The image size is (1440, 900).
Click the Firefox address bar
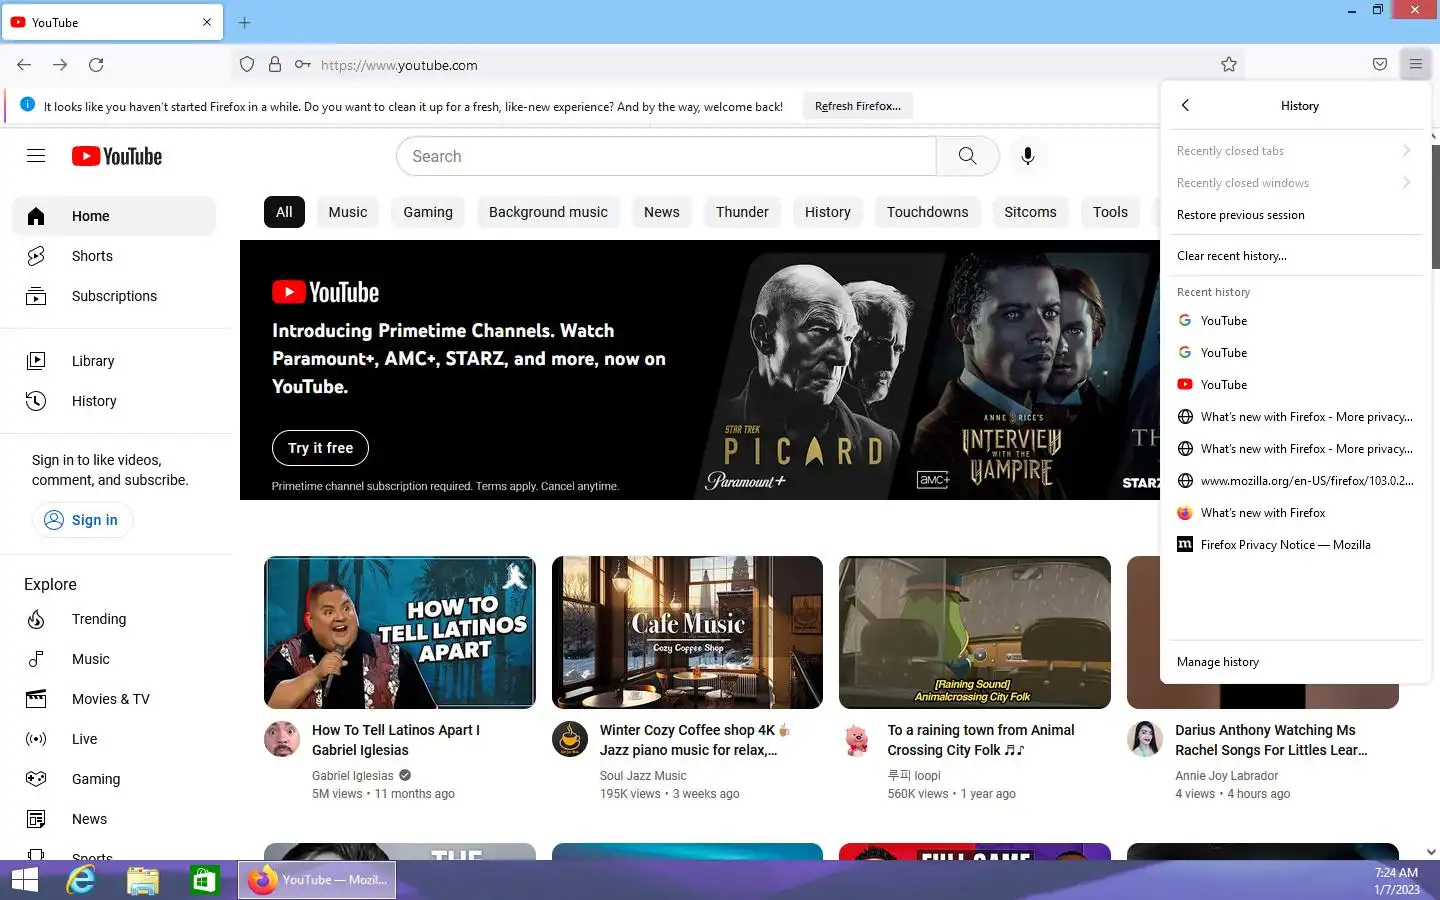(x=740, y=65)
